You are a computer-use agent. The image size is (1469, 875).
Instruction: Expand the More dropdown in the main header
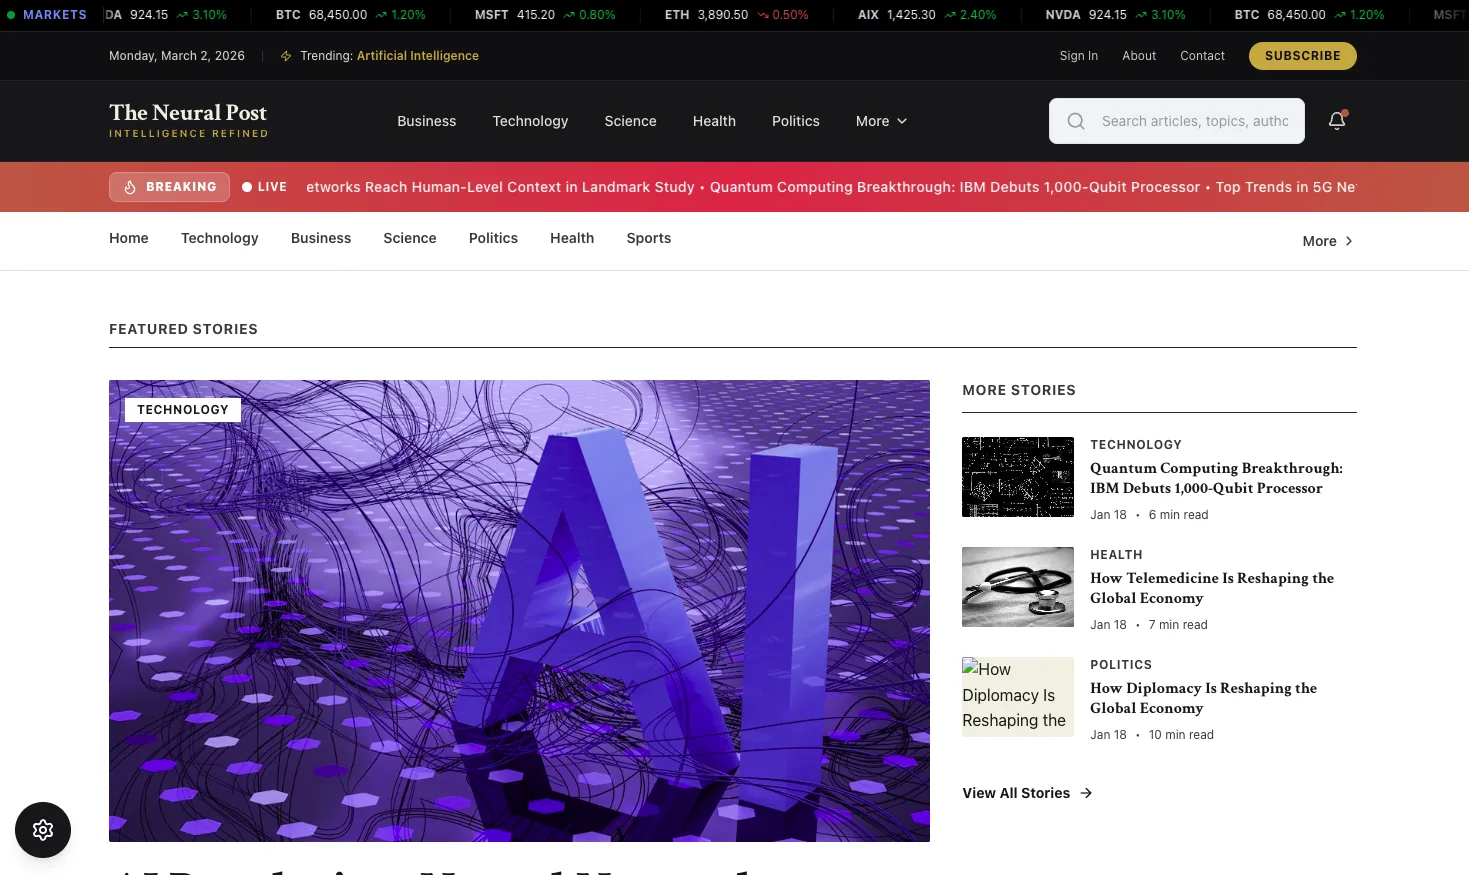pyautogui.click(x=880, y=121)
